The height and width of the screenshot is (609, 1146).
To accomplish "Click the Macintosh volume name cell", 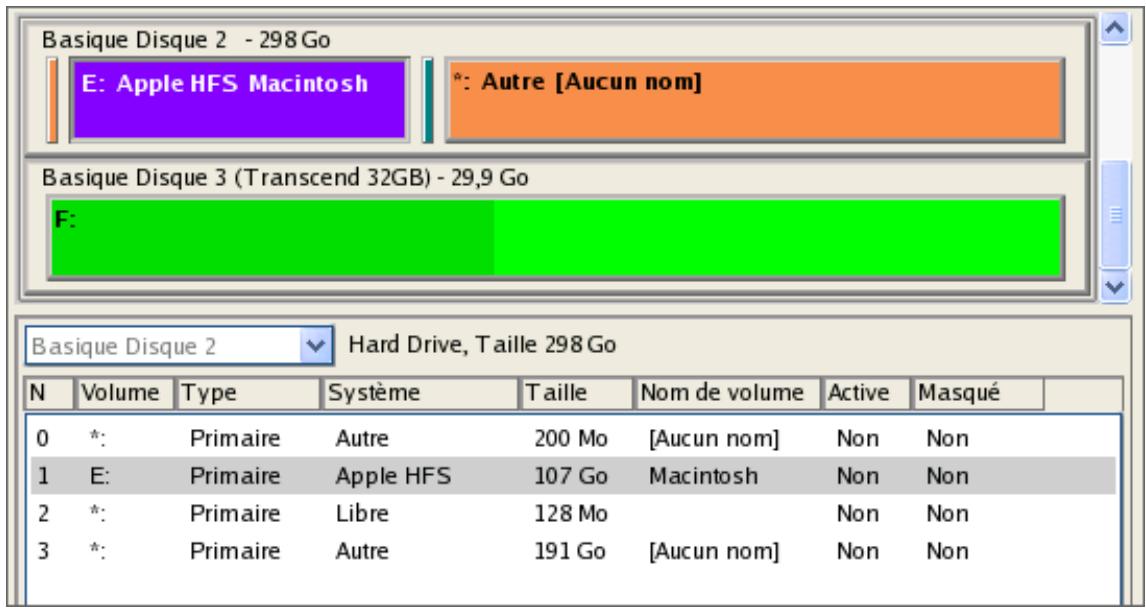I will (703, 477).
